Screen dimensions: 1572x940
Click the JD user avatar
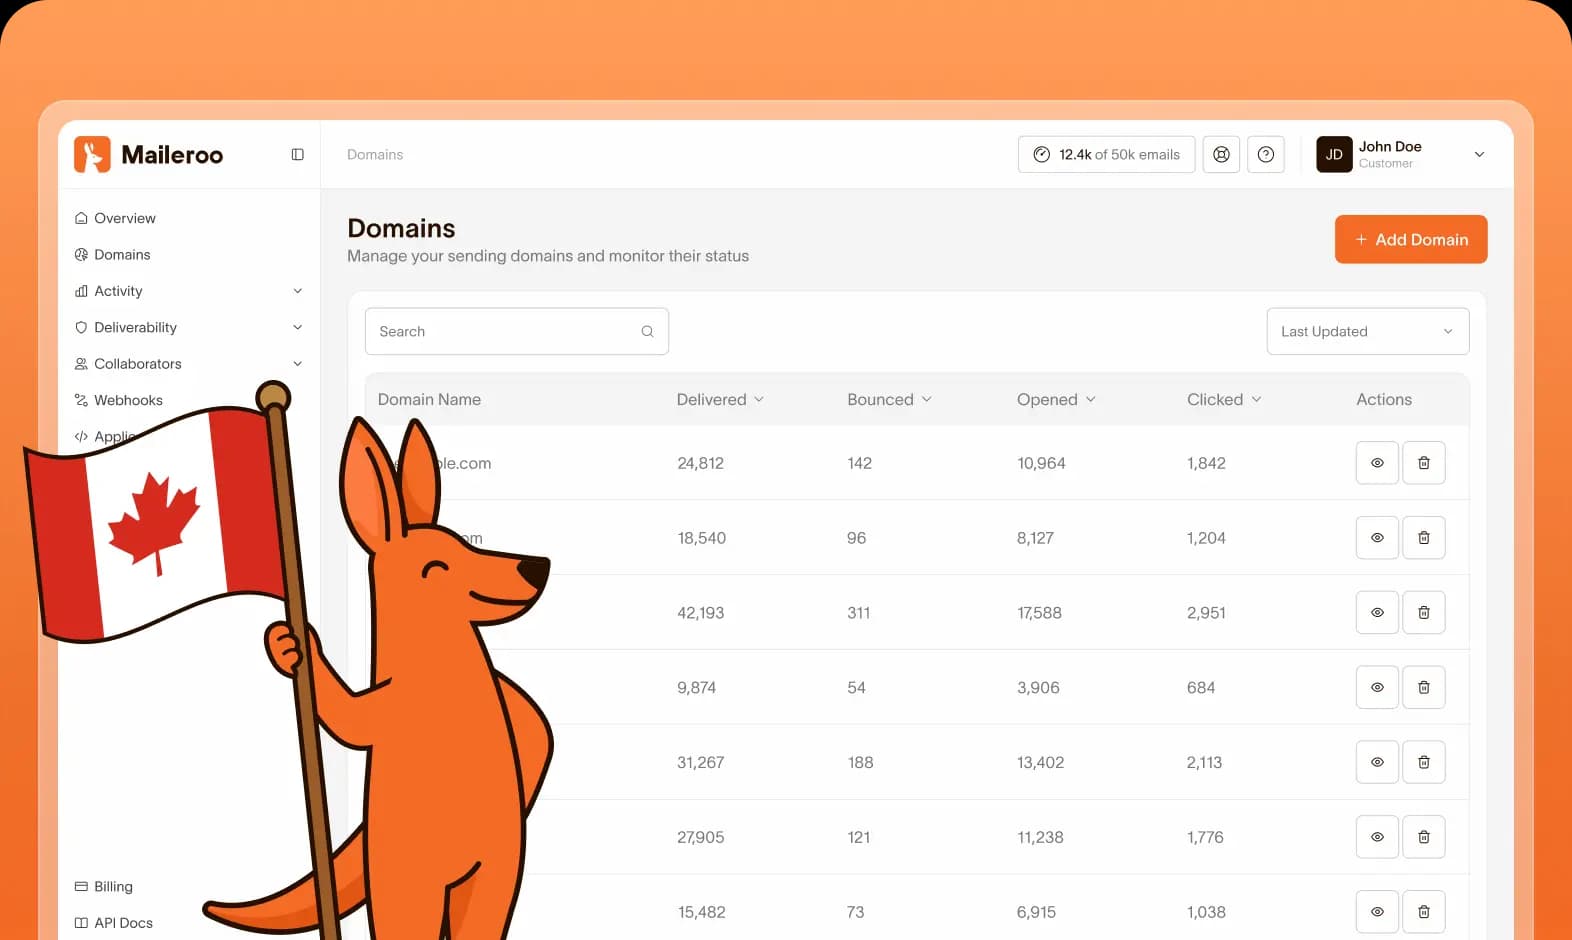pyautogui.click(x=1334, y=154)
